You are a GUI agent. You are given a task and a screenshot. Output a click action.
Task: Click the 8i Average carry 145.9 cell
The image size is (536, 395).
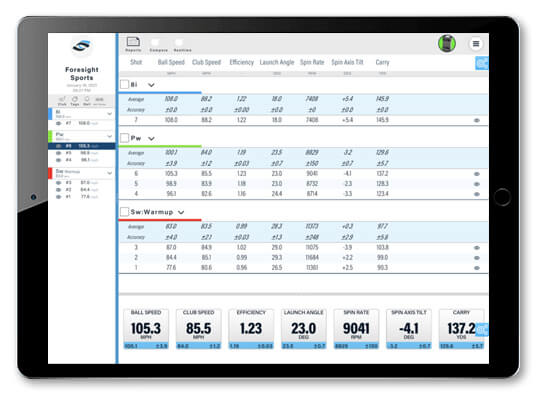pyautogui.click(x=383, y=99)
